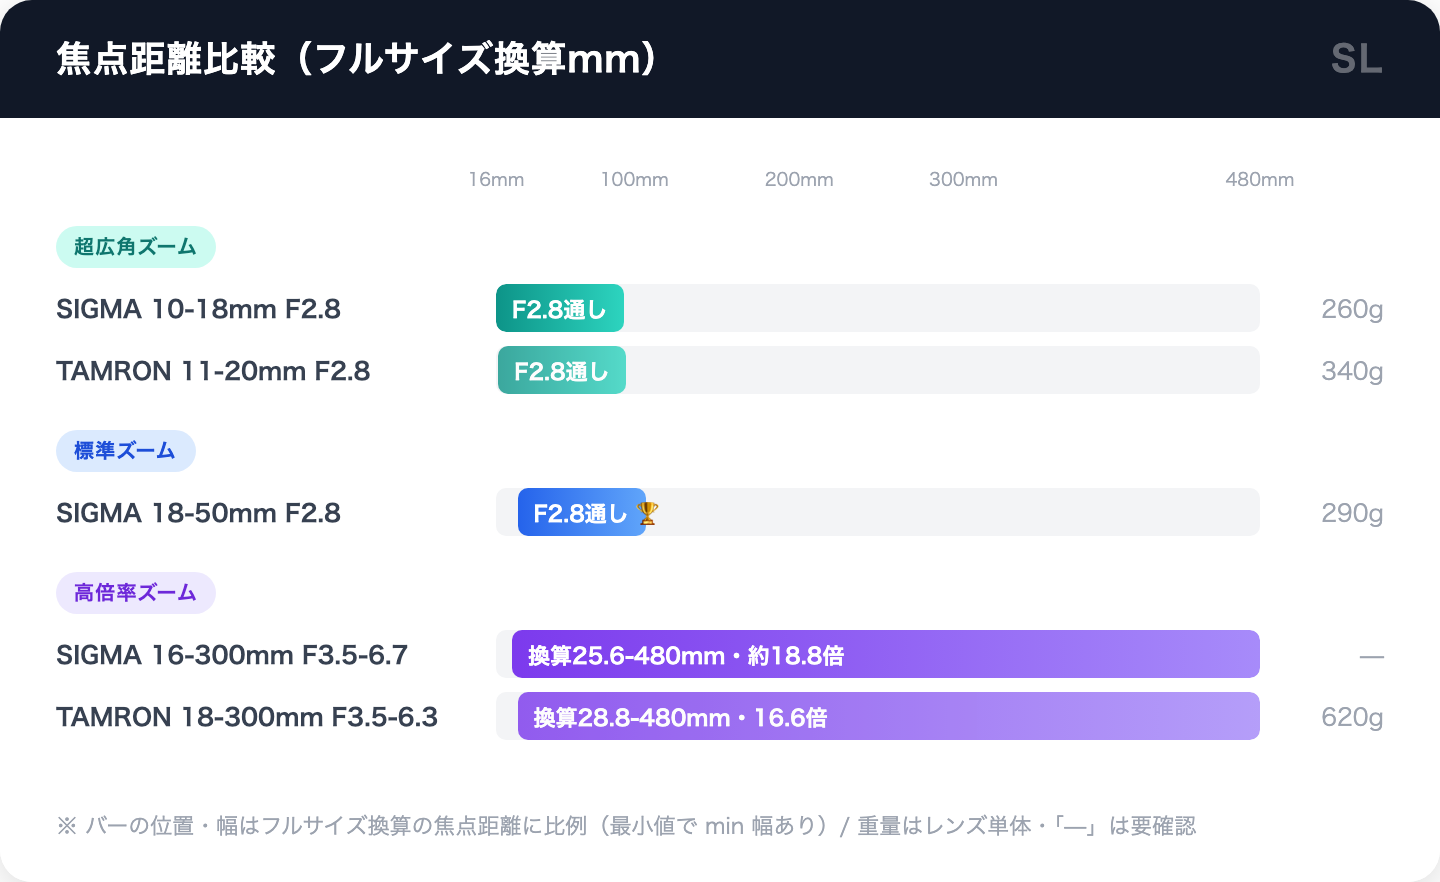Click the 340g weight value

point(1352,371)
